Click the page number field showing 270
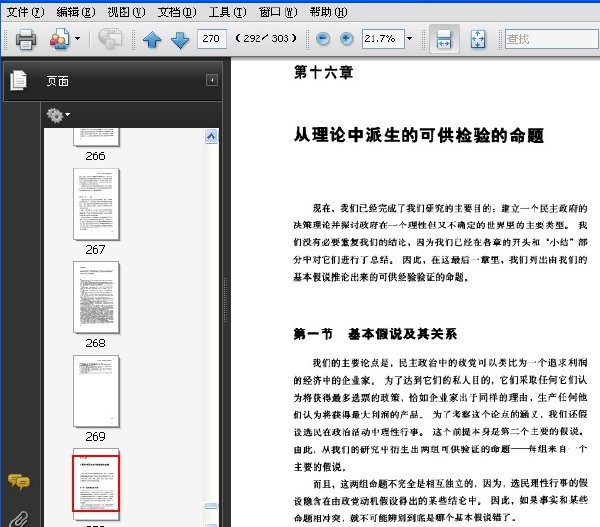 click(x=212, y=39)
